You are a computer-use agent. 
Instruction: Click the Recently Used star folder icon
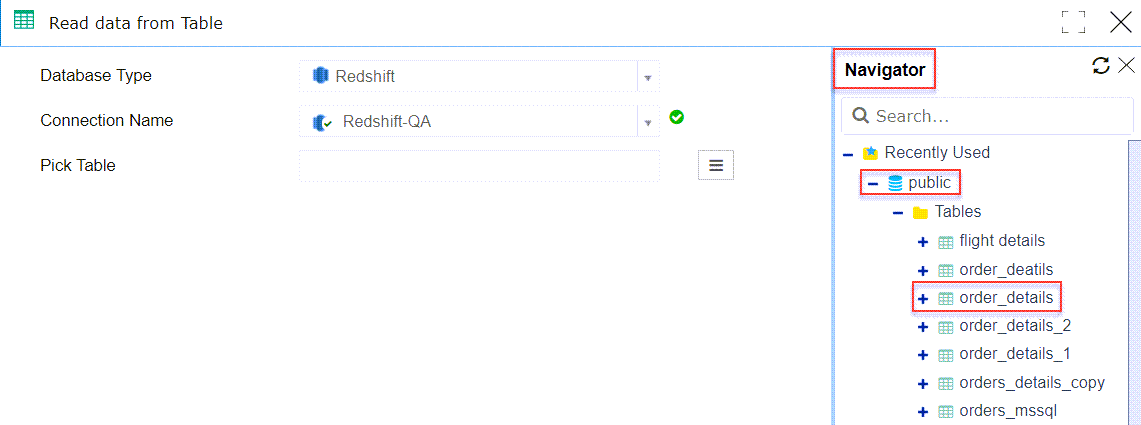pos(870,154)
